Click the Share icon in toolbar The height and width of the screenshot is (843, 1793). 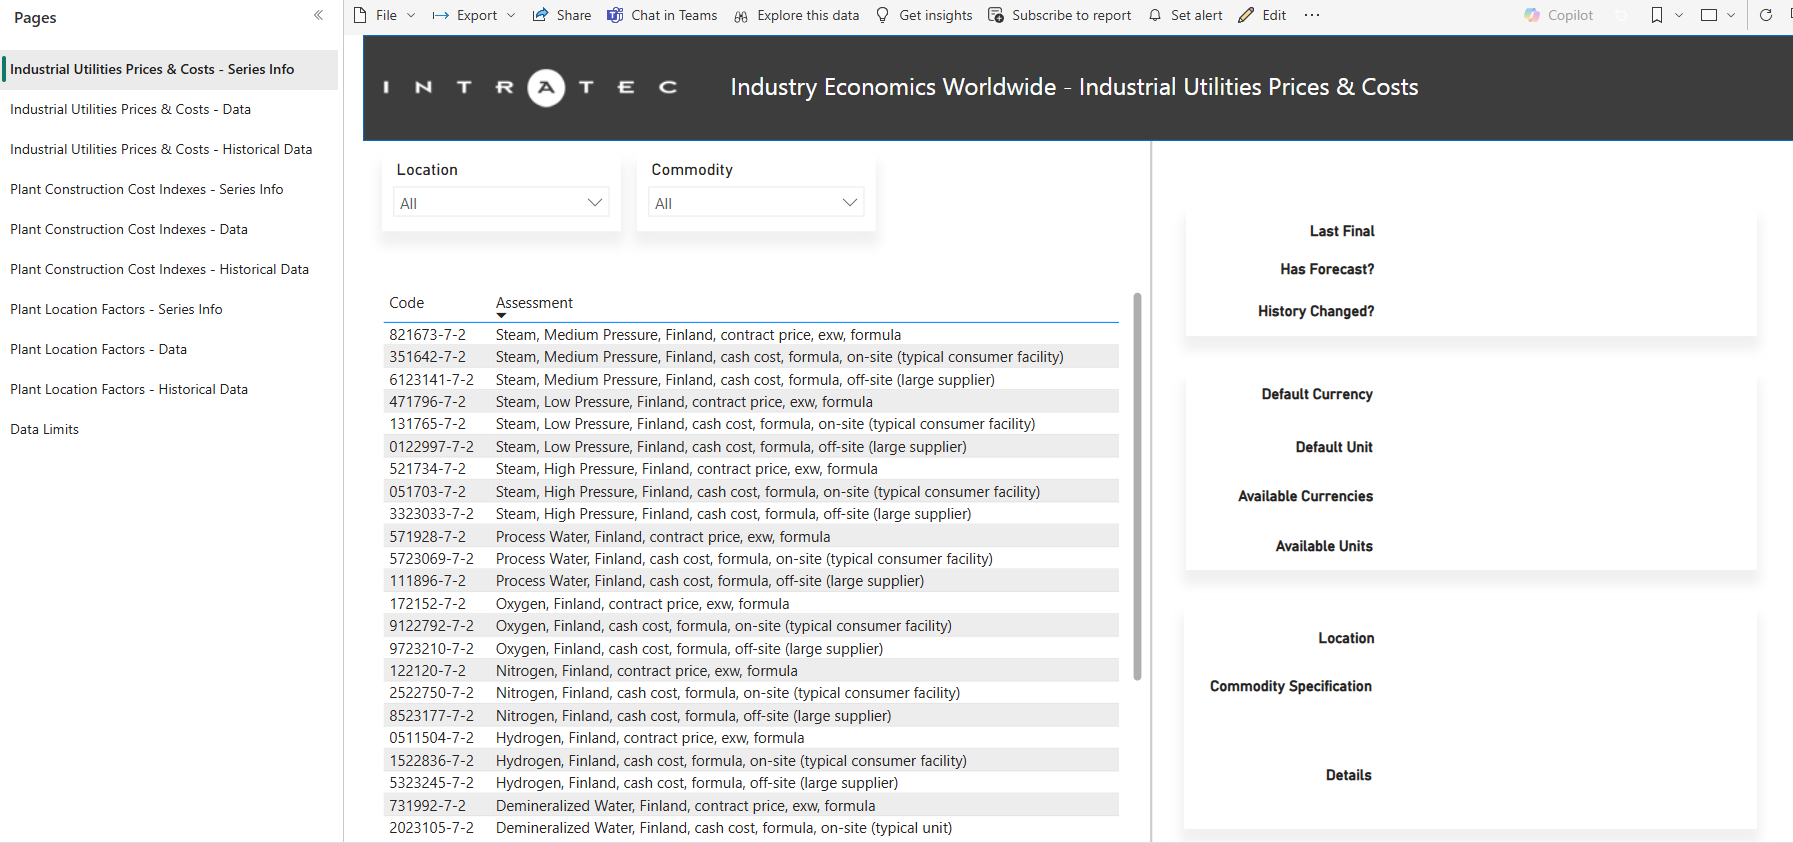click(x=541, y=15)
